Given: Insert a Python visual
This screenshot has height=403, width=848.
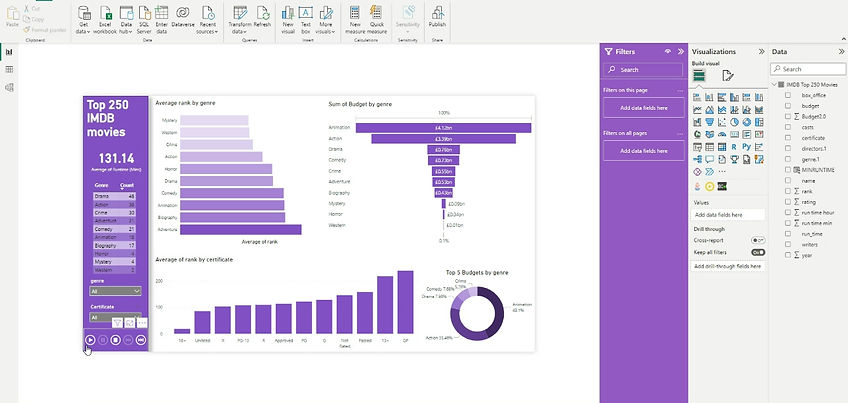Looking at the screenshot, I should click(747, 147).
